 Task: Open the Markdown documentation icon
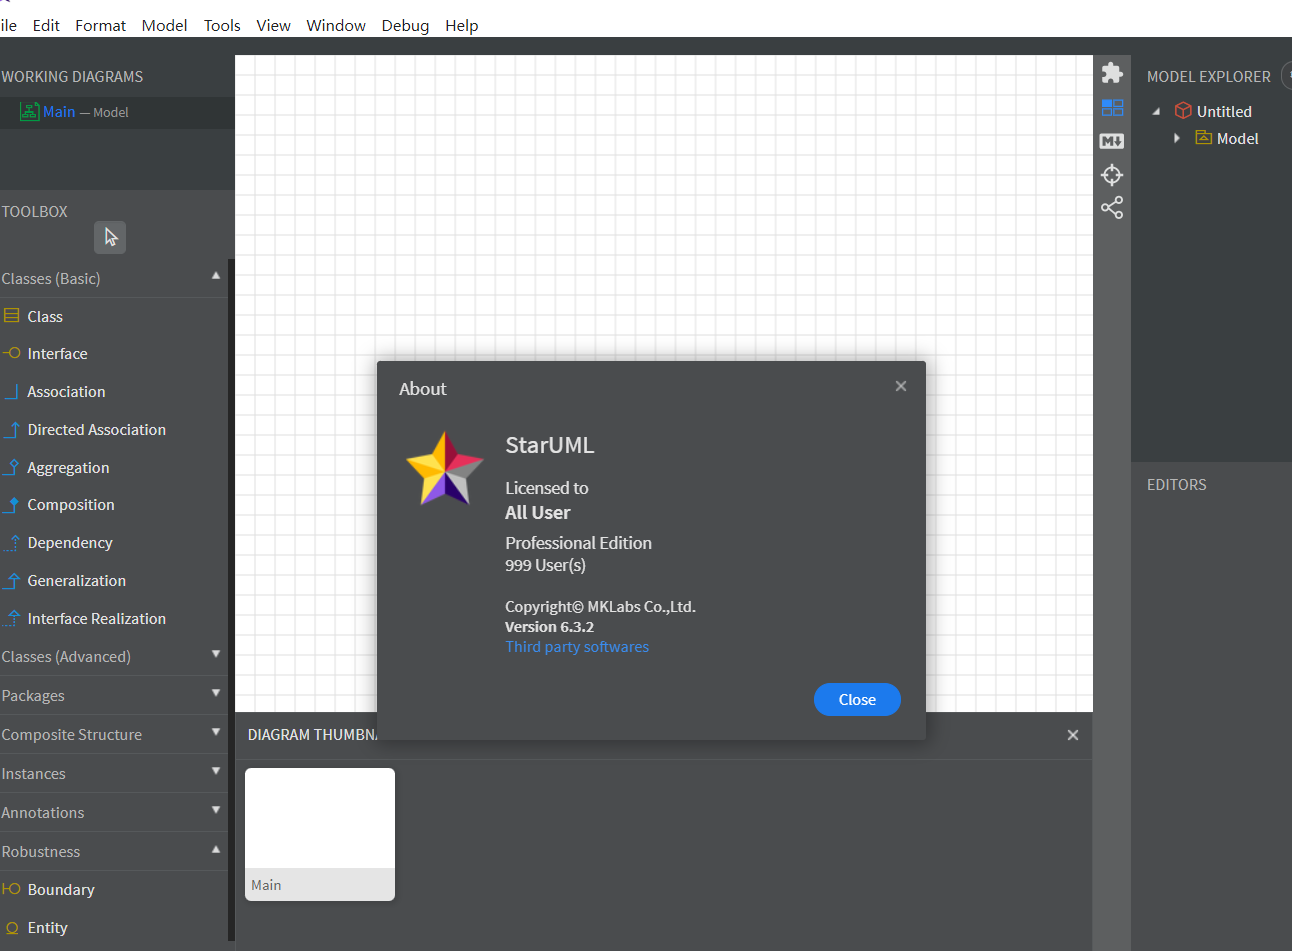pyautogui.click(x=1112, y=141)
